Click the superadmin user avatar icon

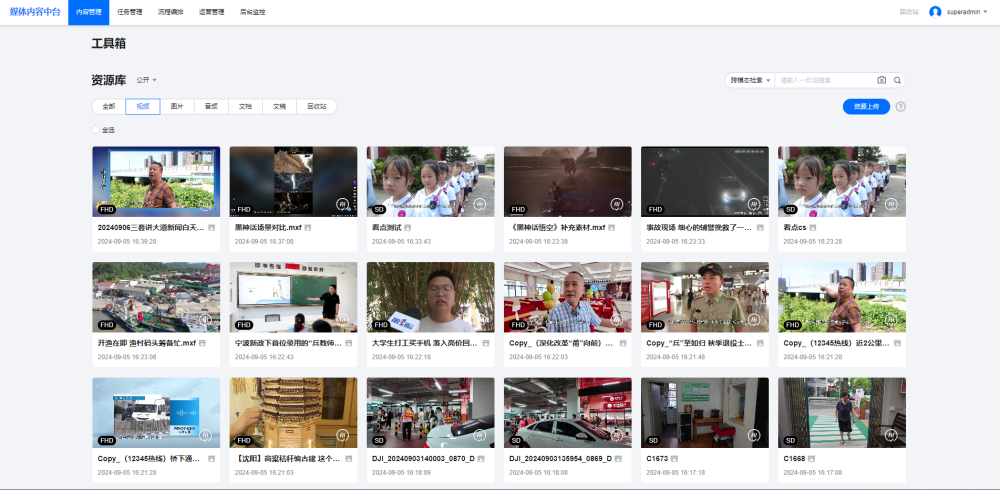935,12
